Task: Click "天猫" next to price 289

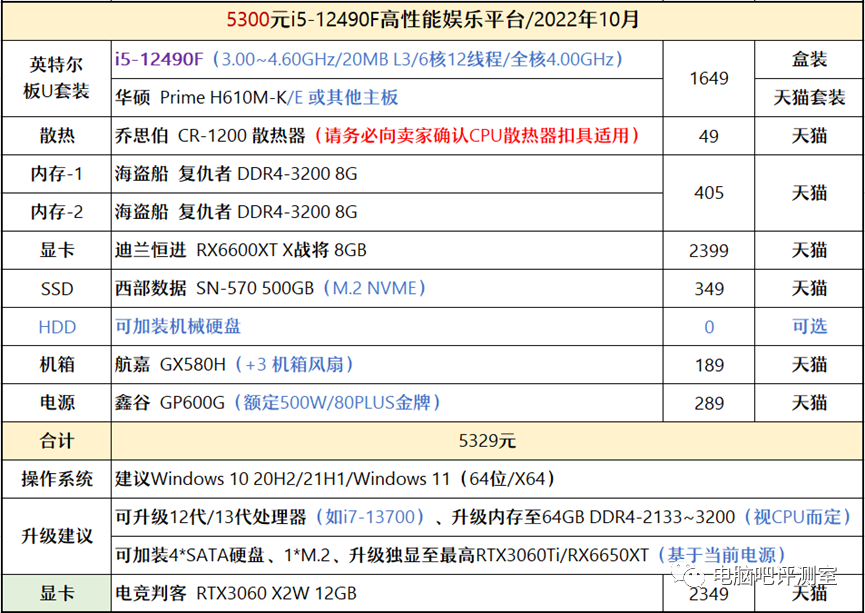Action: [809, 403]
